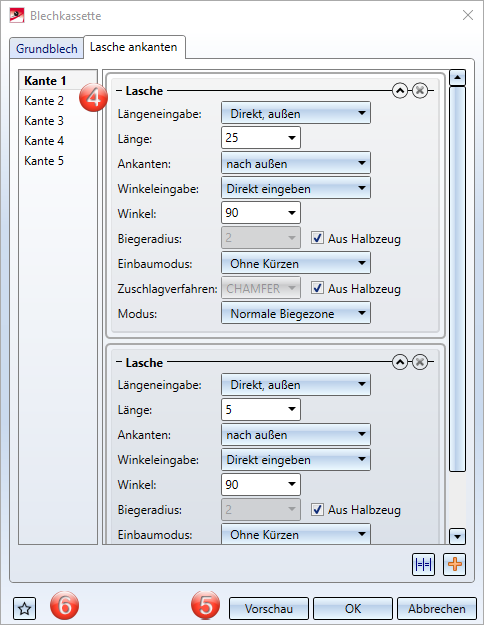Open Winkel dropdown arrow in second Lasche

coord(292,484)
